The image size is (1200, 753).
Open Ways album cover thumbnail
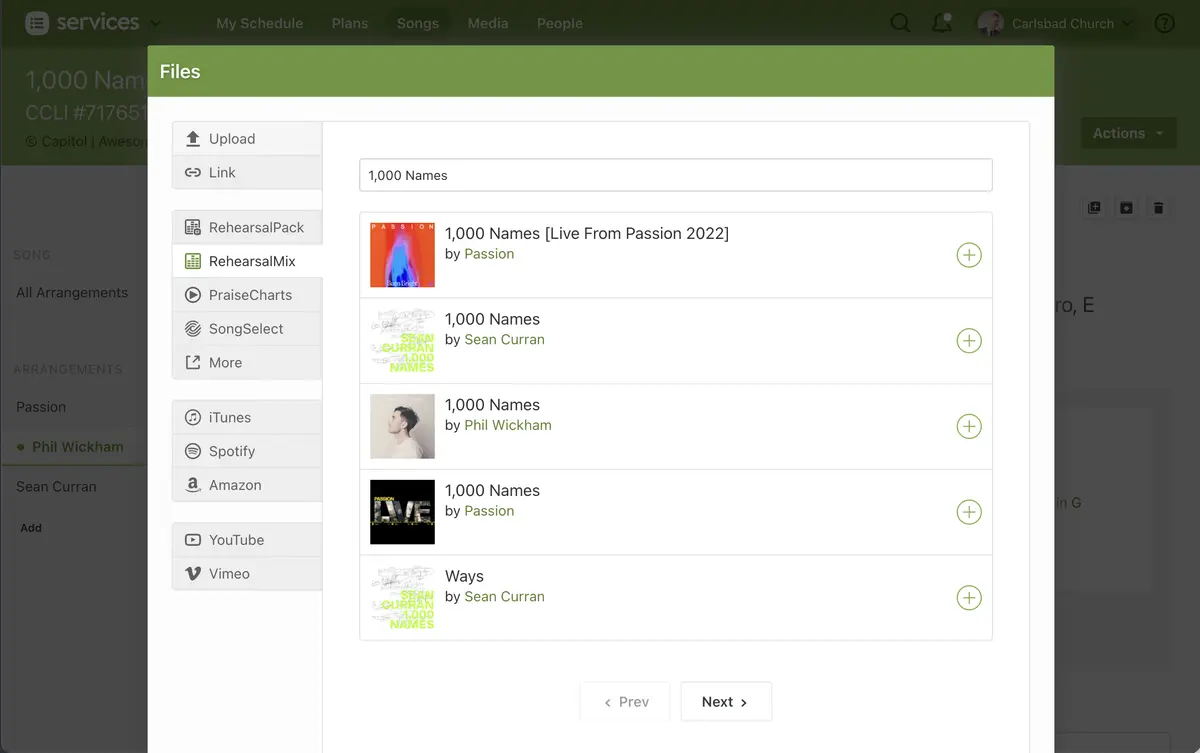pyautogui.click(x=402, y=598)
